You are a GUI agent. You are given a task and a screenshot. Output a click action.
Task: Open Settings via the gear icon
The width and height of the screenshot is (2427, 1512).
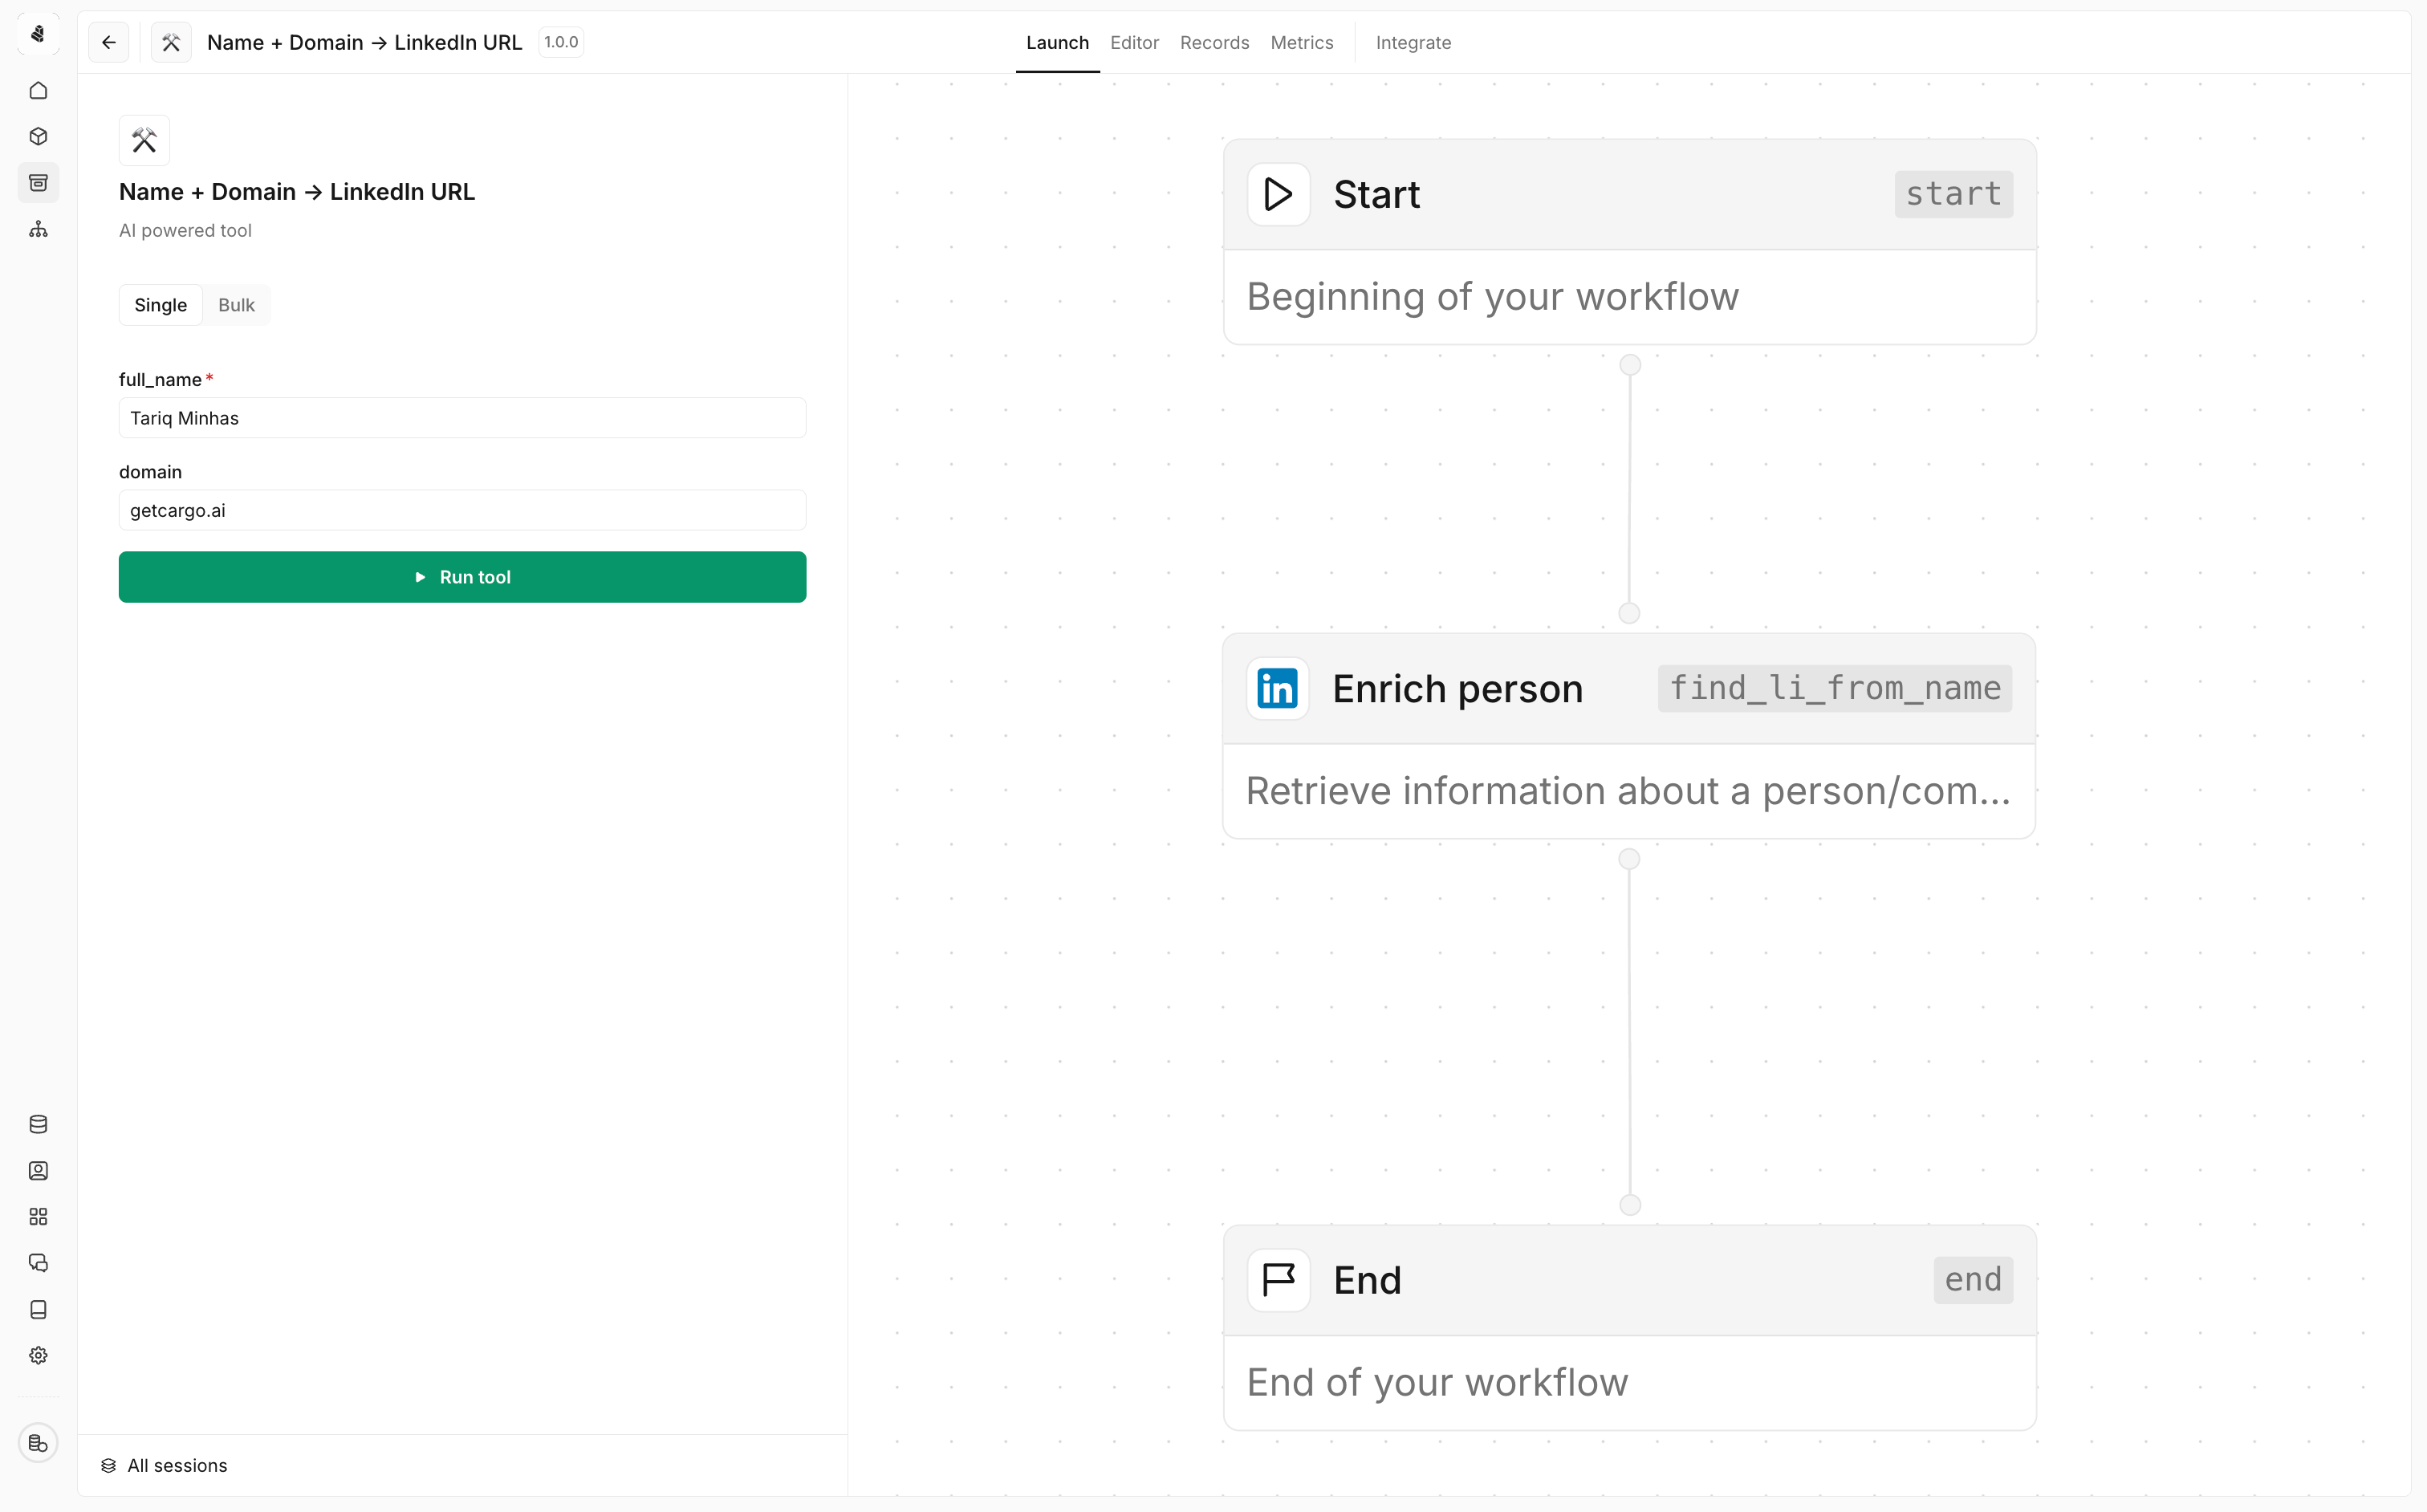coord(38,1355)
